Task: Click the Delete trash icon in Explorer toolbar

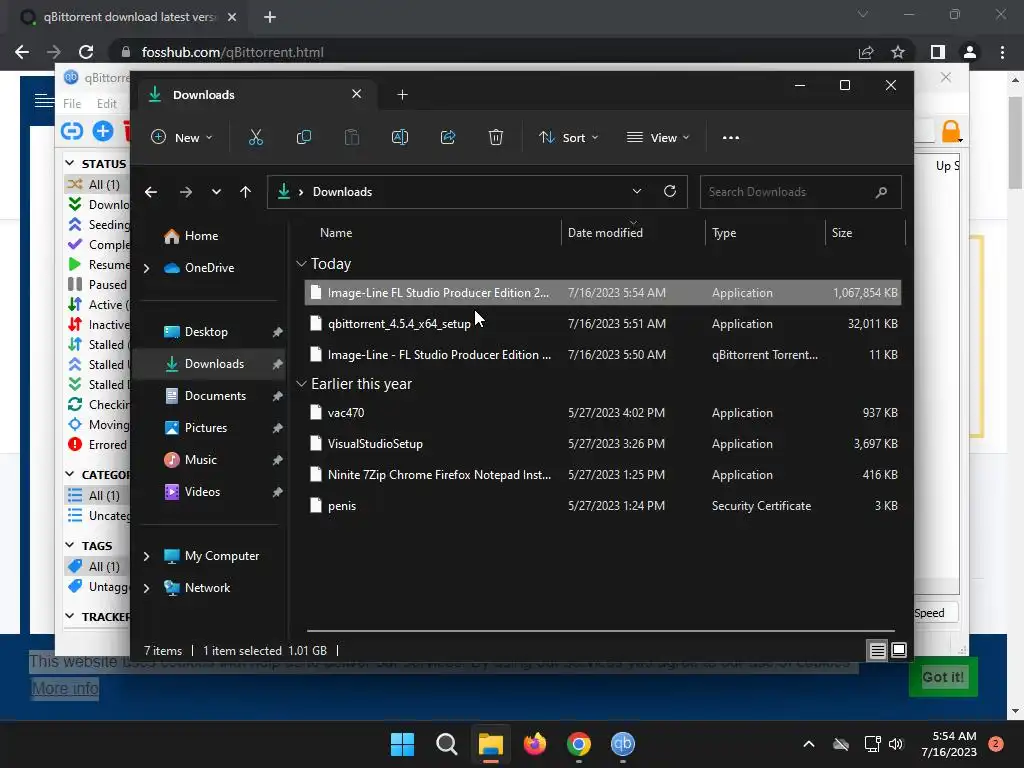Action: tap(496, 137)
